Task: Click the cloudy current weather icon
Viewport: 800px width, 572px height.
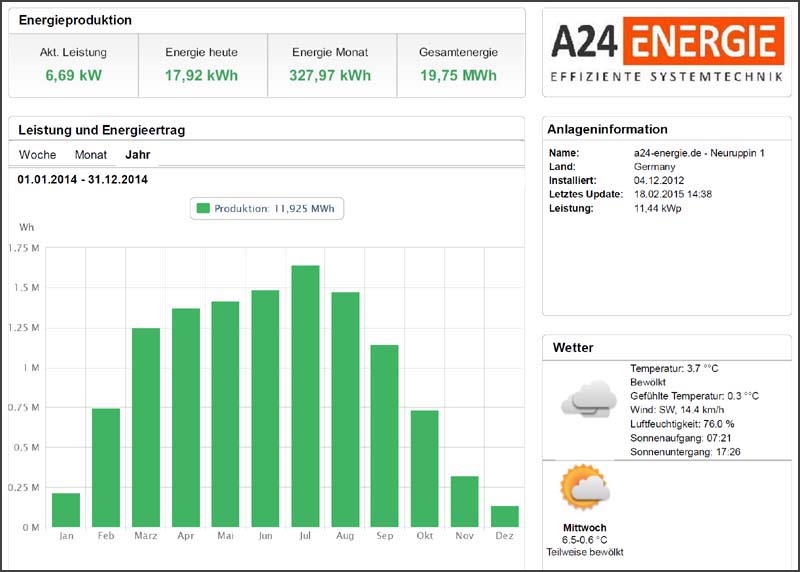Action: point(588,399)
